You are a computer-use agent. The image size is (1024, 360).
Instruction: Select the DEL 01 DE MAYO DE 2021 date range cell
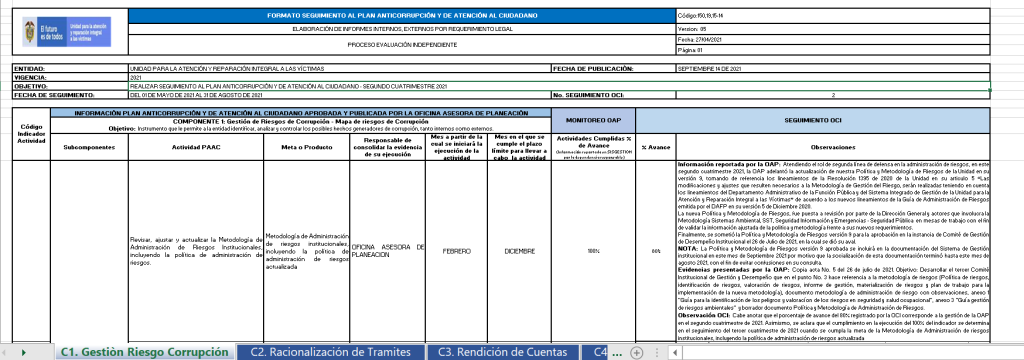[340, 95]
